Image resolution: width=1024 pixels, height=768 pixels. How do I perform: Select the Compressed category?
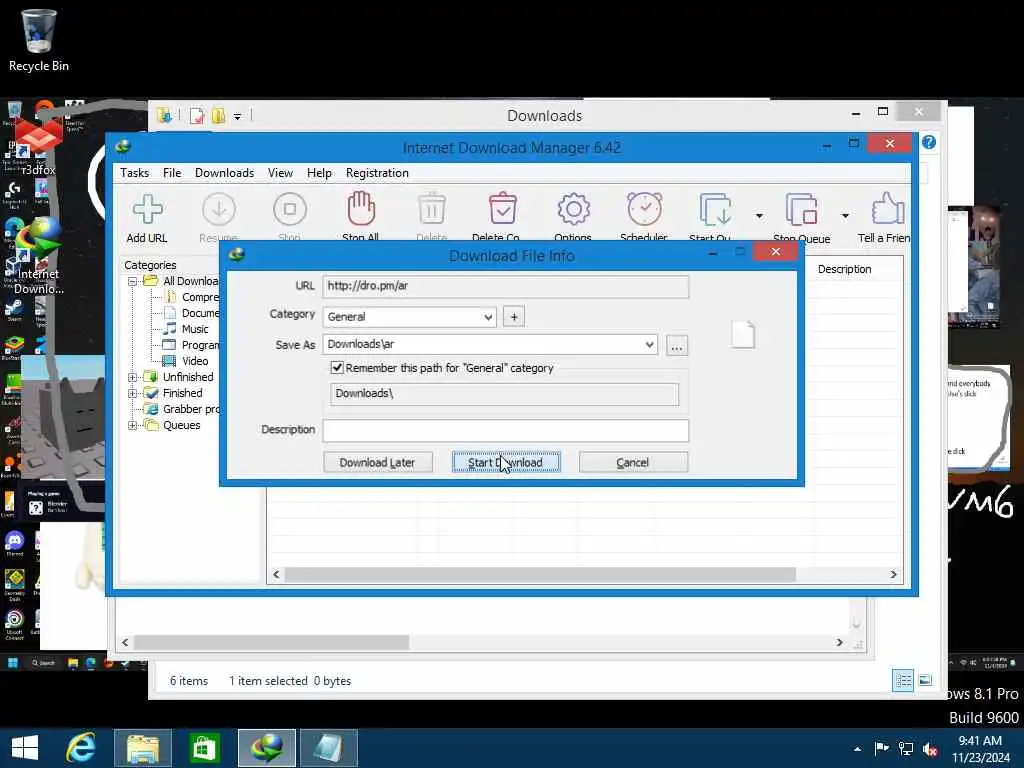pyautogui.click(x=192, y=297)
